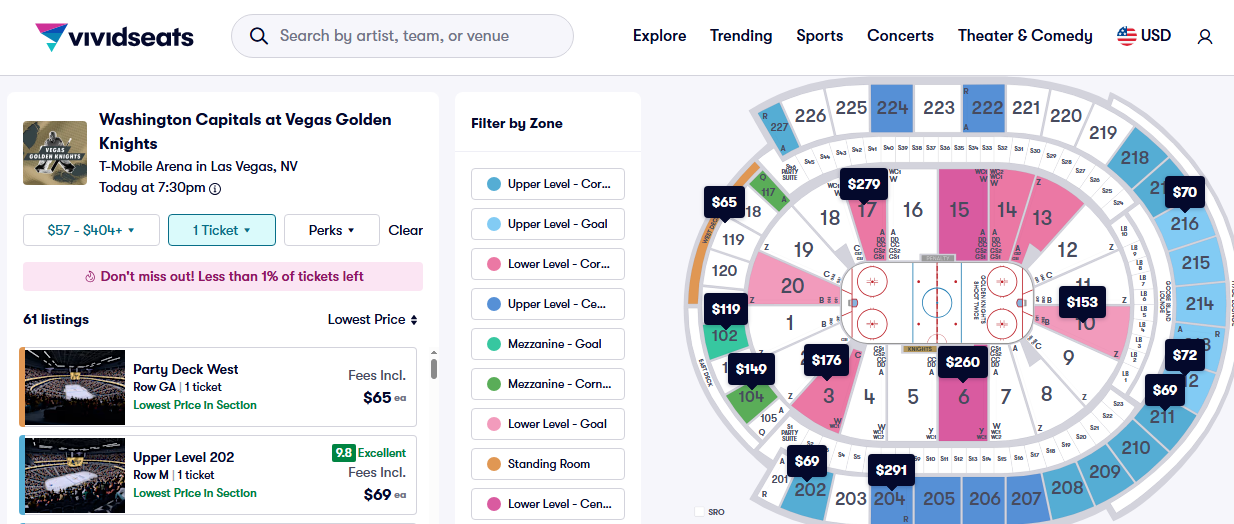Image resolution: width=1234 pixels, height=524 pixels.
Task: Click the listings scrollbar thumb
Action: pyautogui.click(x=434, y=369)
